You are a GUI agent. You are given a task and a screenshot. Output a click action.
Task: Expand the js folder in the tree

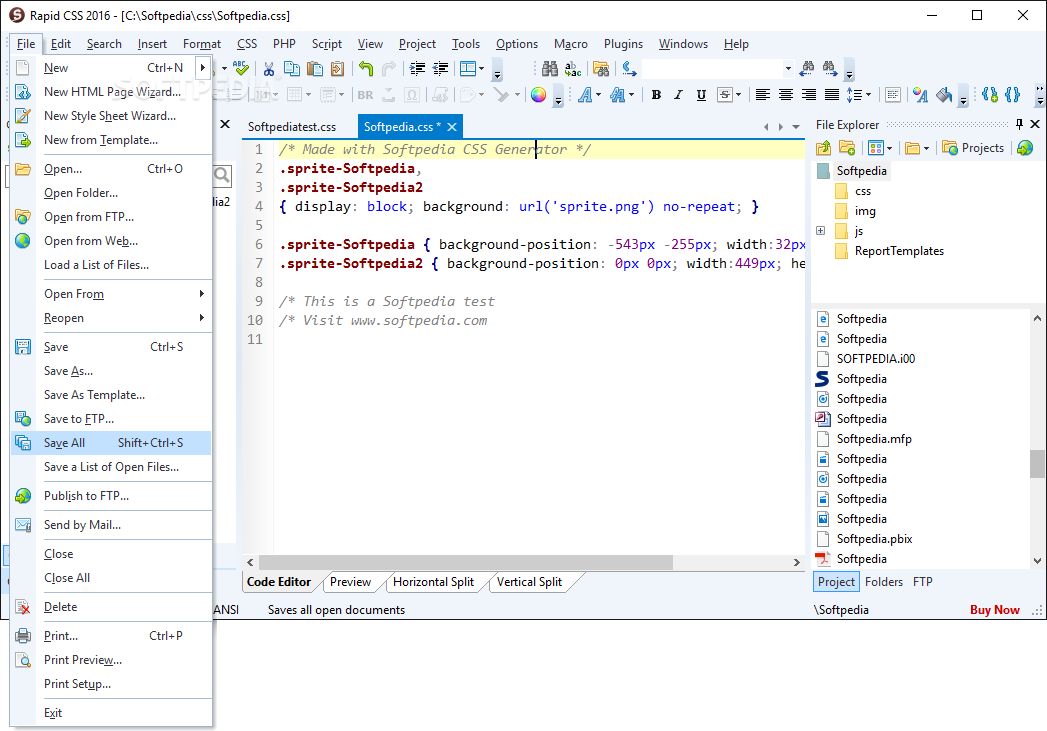point(821,231)
